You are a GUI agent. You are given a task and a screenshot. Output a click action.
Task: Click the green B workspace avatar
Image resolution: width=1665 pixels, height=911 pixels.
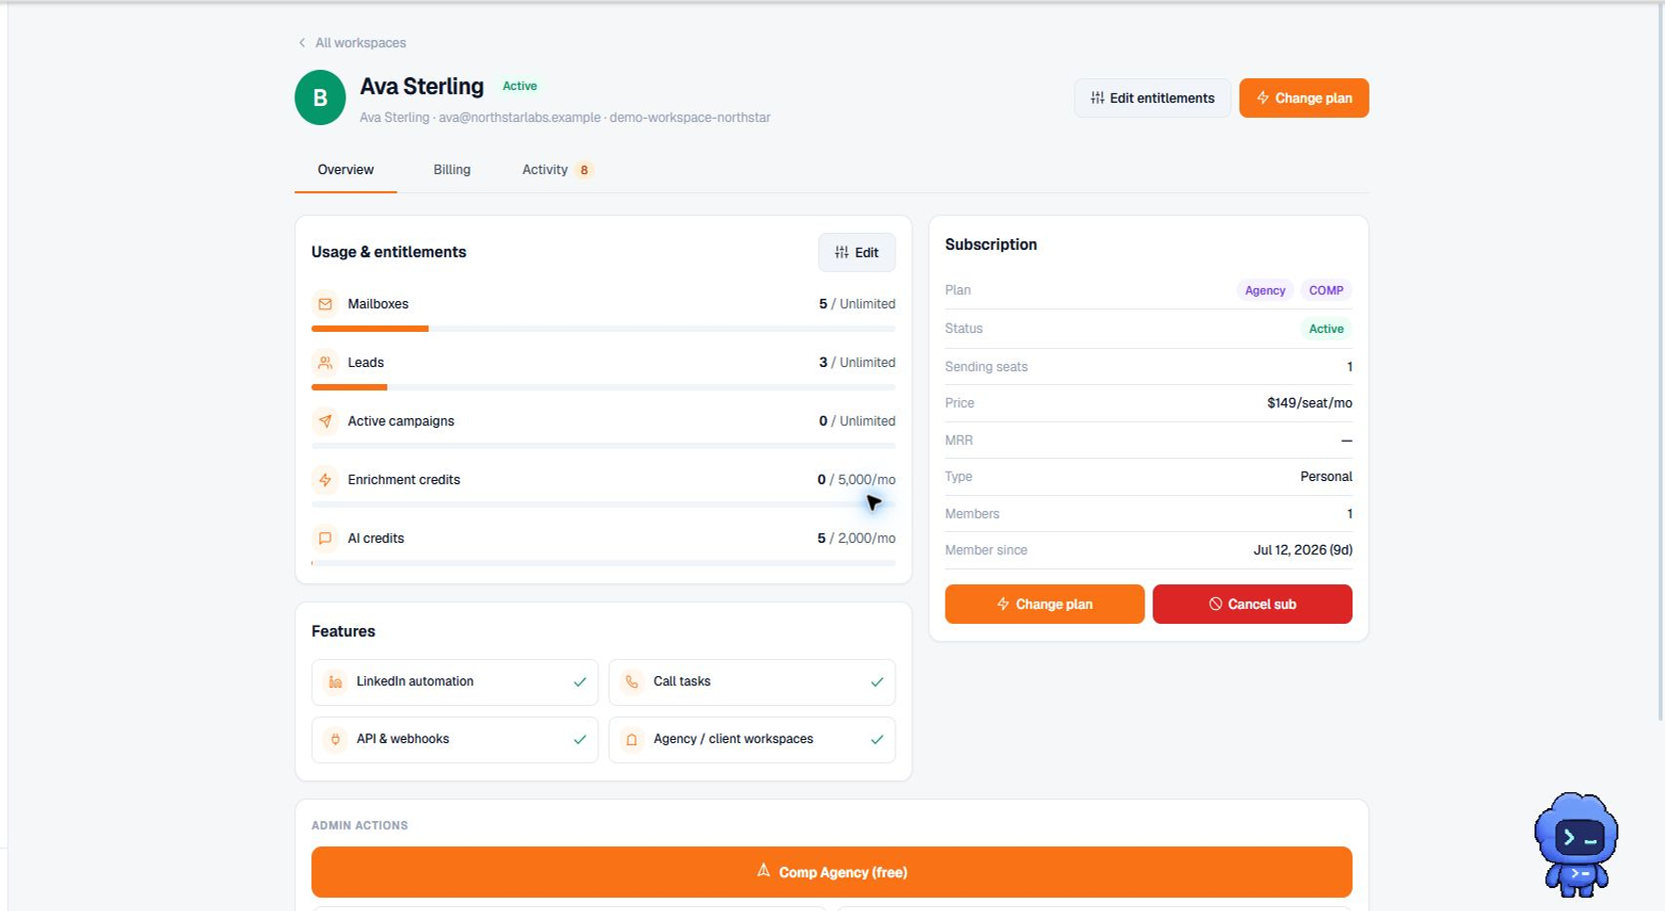point(320,97)
